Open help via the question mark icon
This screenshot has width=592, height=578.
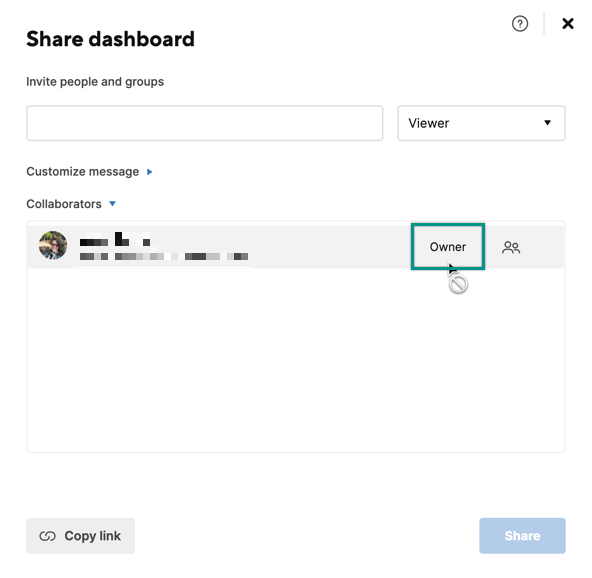coord(520,24)
